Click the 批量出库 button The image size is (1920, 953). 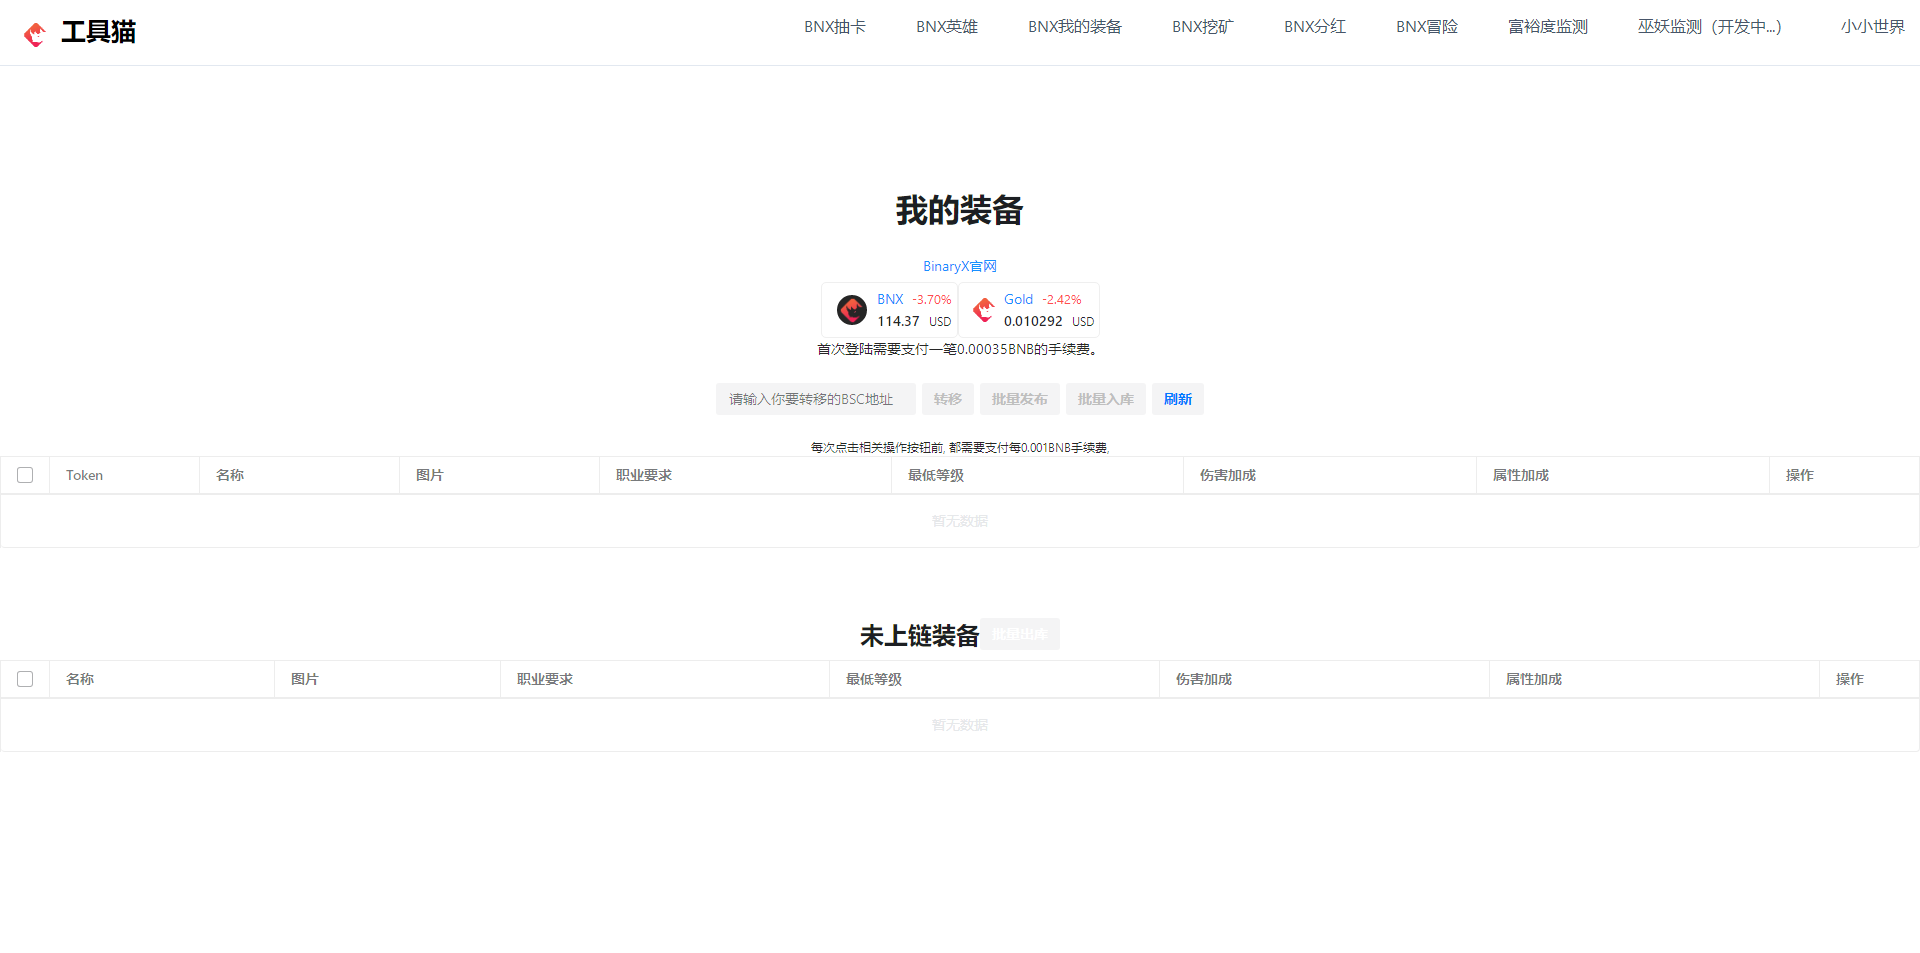1020,634
